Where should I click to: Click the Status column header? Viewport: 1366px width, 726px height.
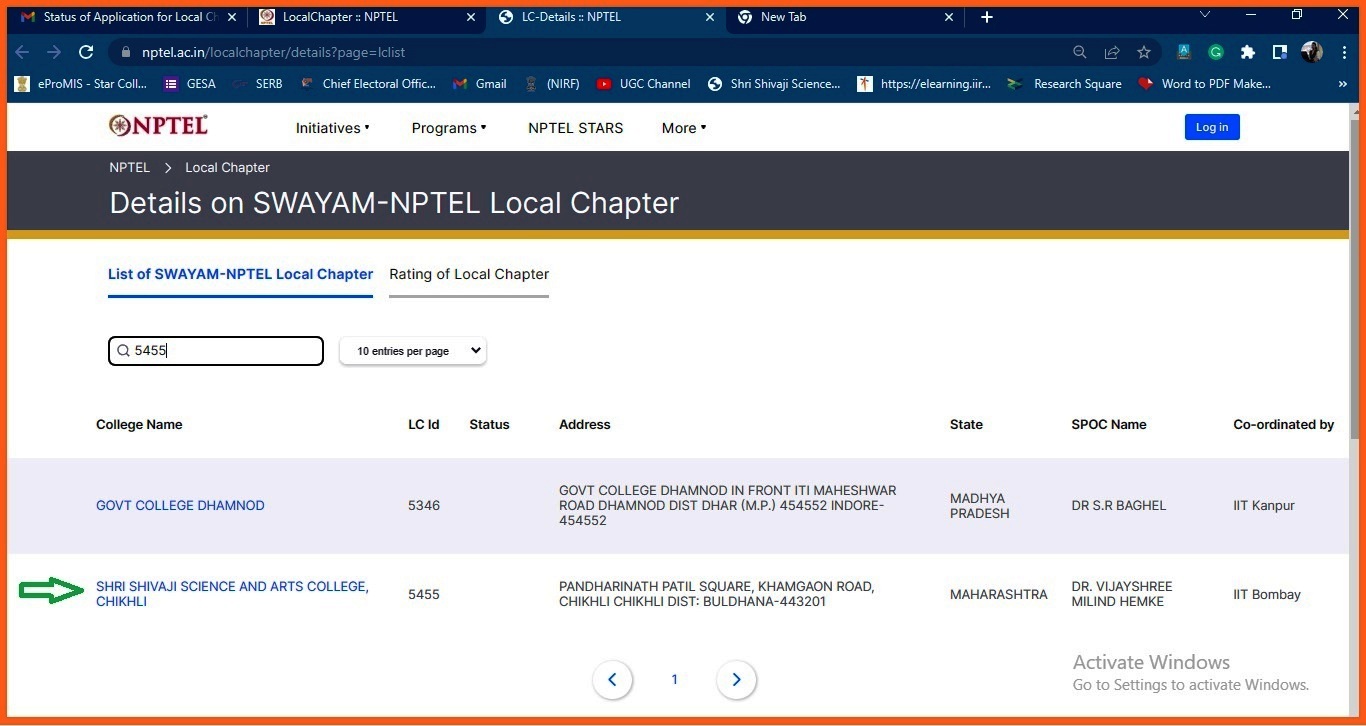click(x=489, y=425)
